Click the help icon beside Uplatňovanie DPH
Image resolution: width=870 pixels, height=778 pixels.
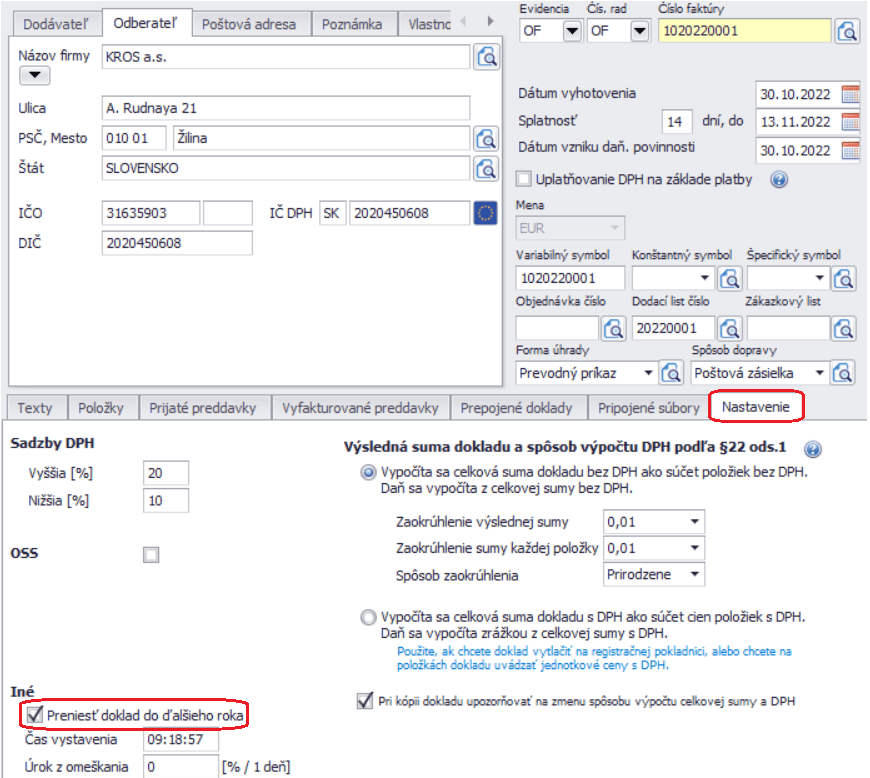click(x=779, y=180)
